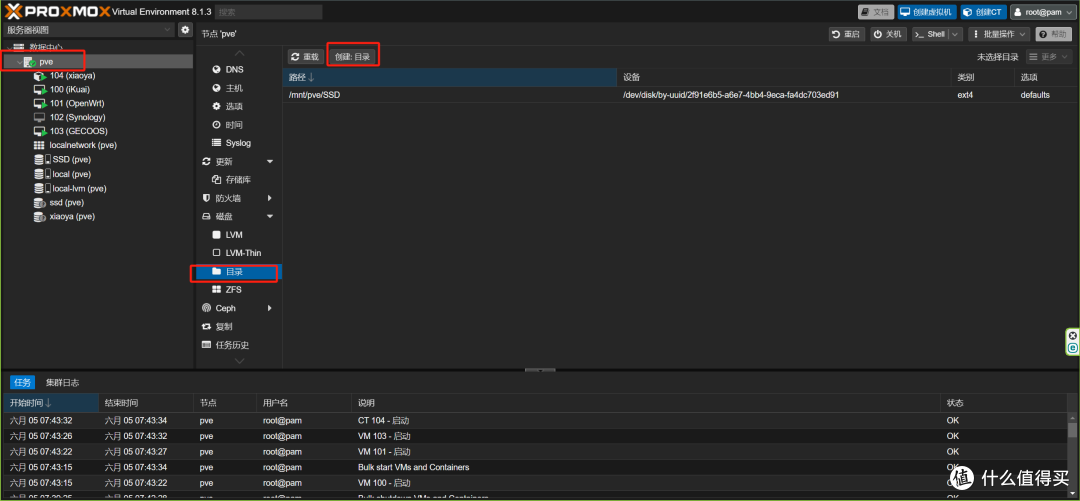Screen dimensions: 1080x501
Task: Open 任务历史 task history
Action: click(231, 345)
